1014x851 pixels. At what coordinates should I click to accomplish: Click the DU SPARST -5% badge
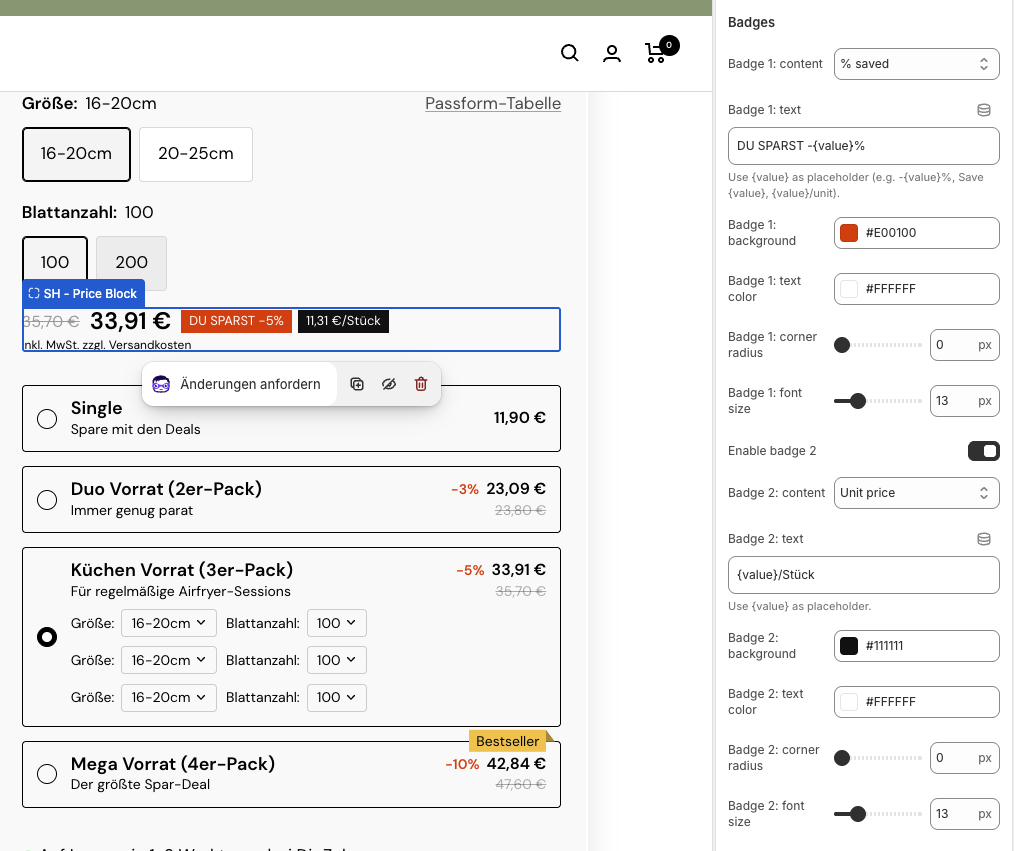click(x=236, y=321)
